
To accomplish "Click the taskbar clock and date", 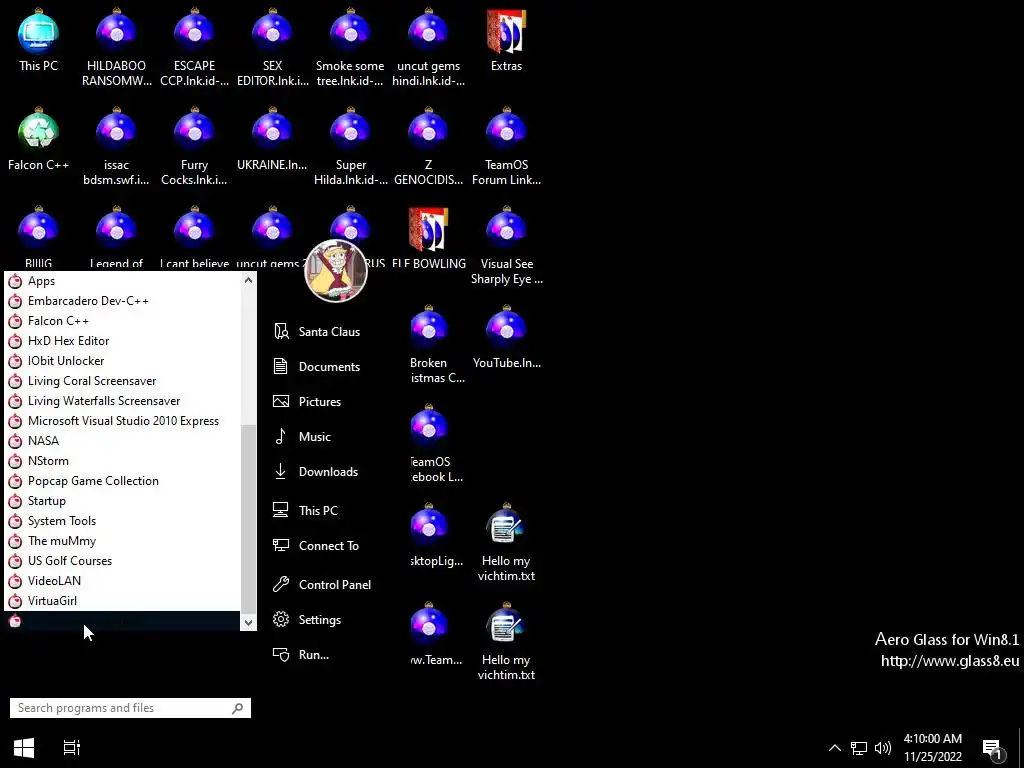I will (933, 748).
